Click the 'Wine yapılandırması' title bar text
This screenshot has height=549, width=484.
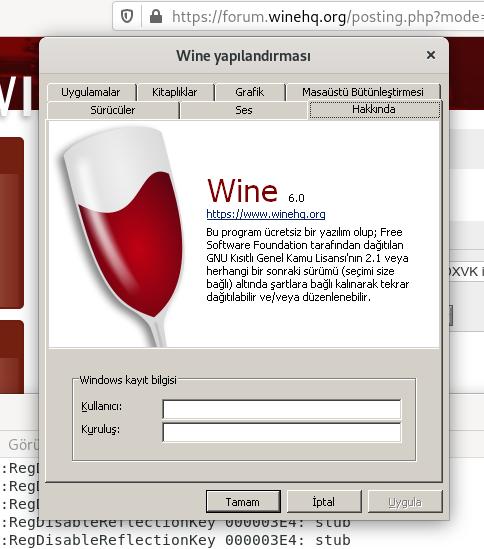click(x=243, y=56)
